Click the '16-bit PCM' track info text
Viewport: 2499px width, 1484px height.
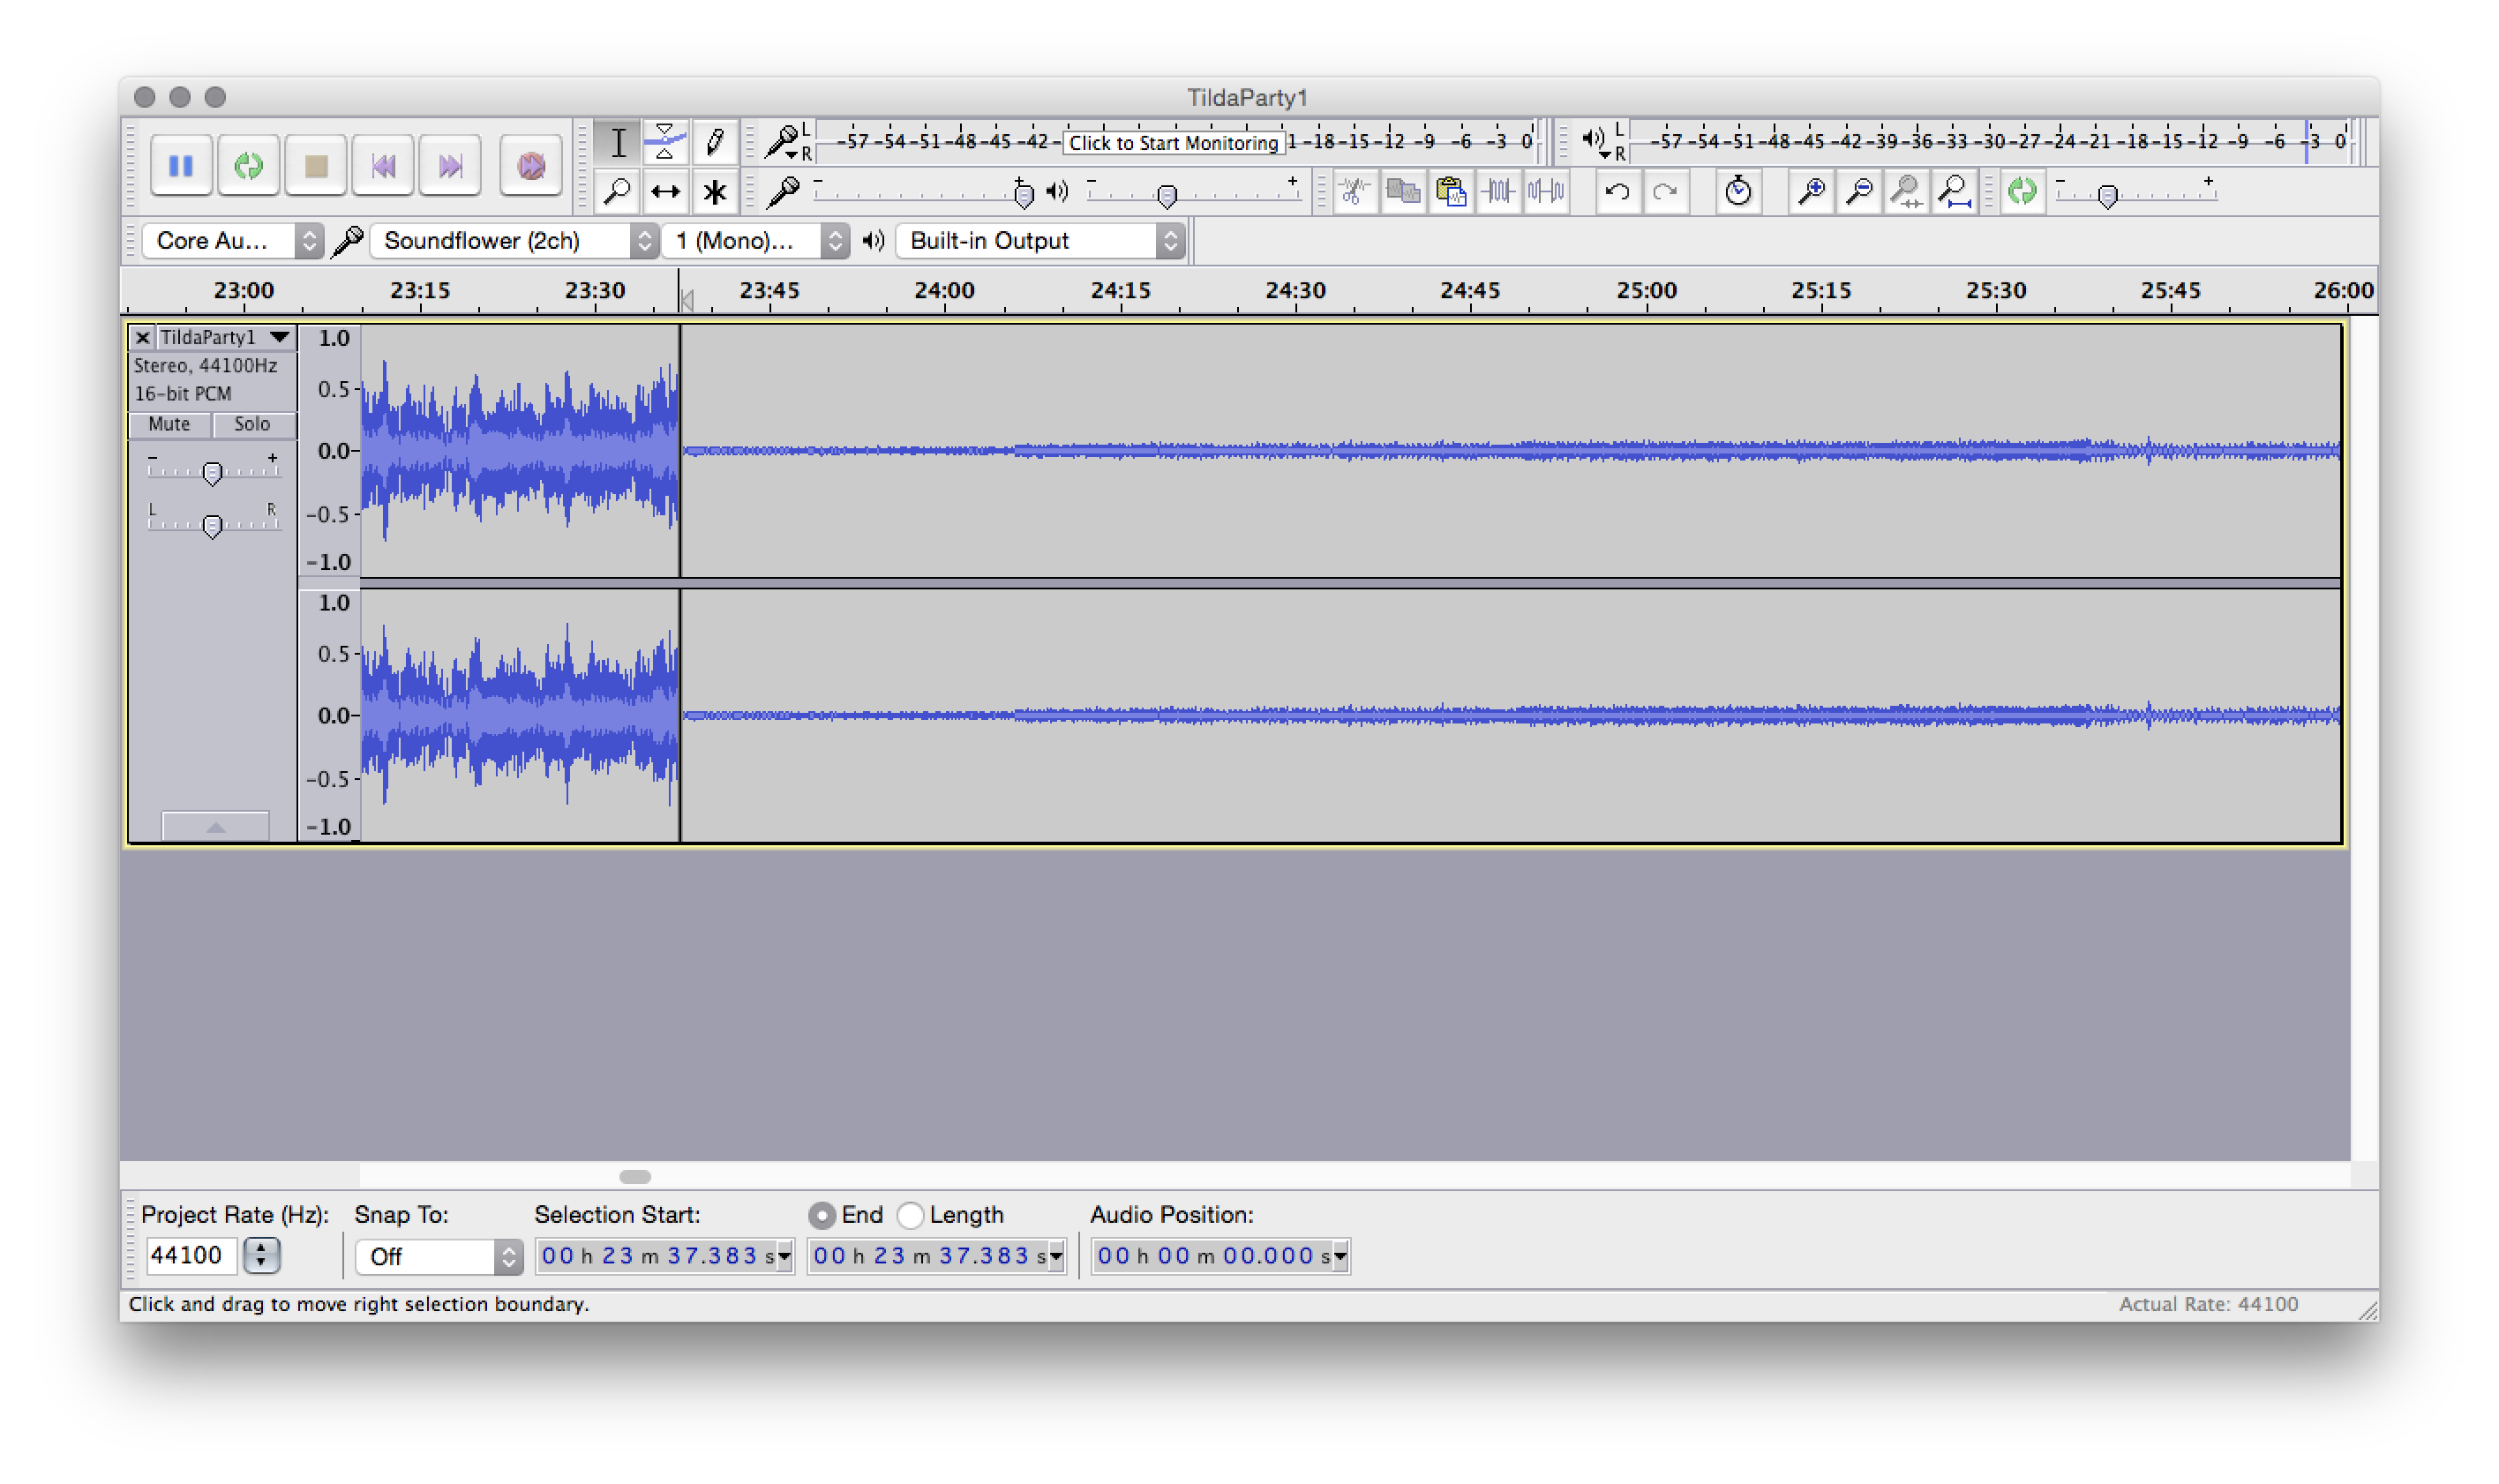[183, 394]
